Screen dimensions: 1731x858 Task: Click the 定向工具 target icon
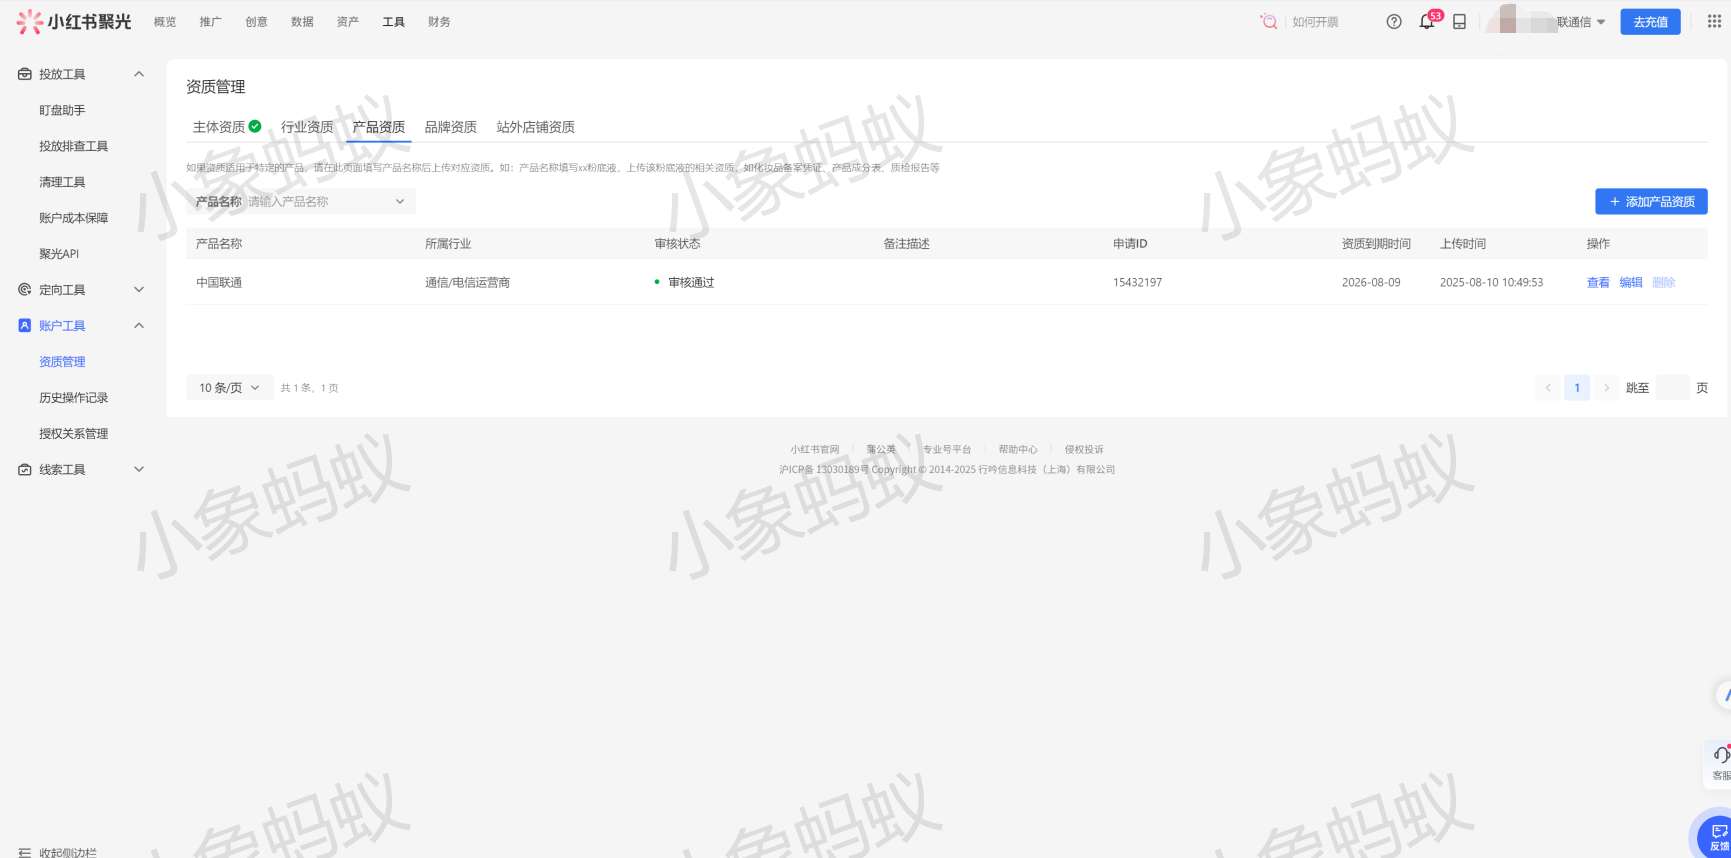tap(25, 290)
